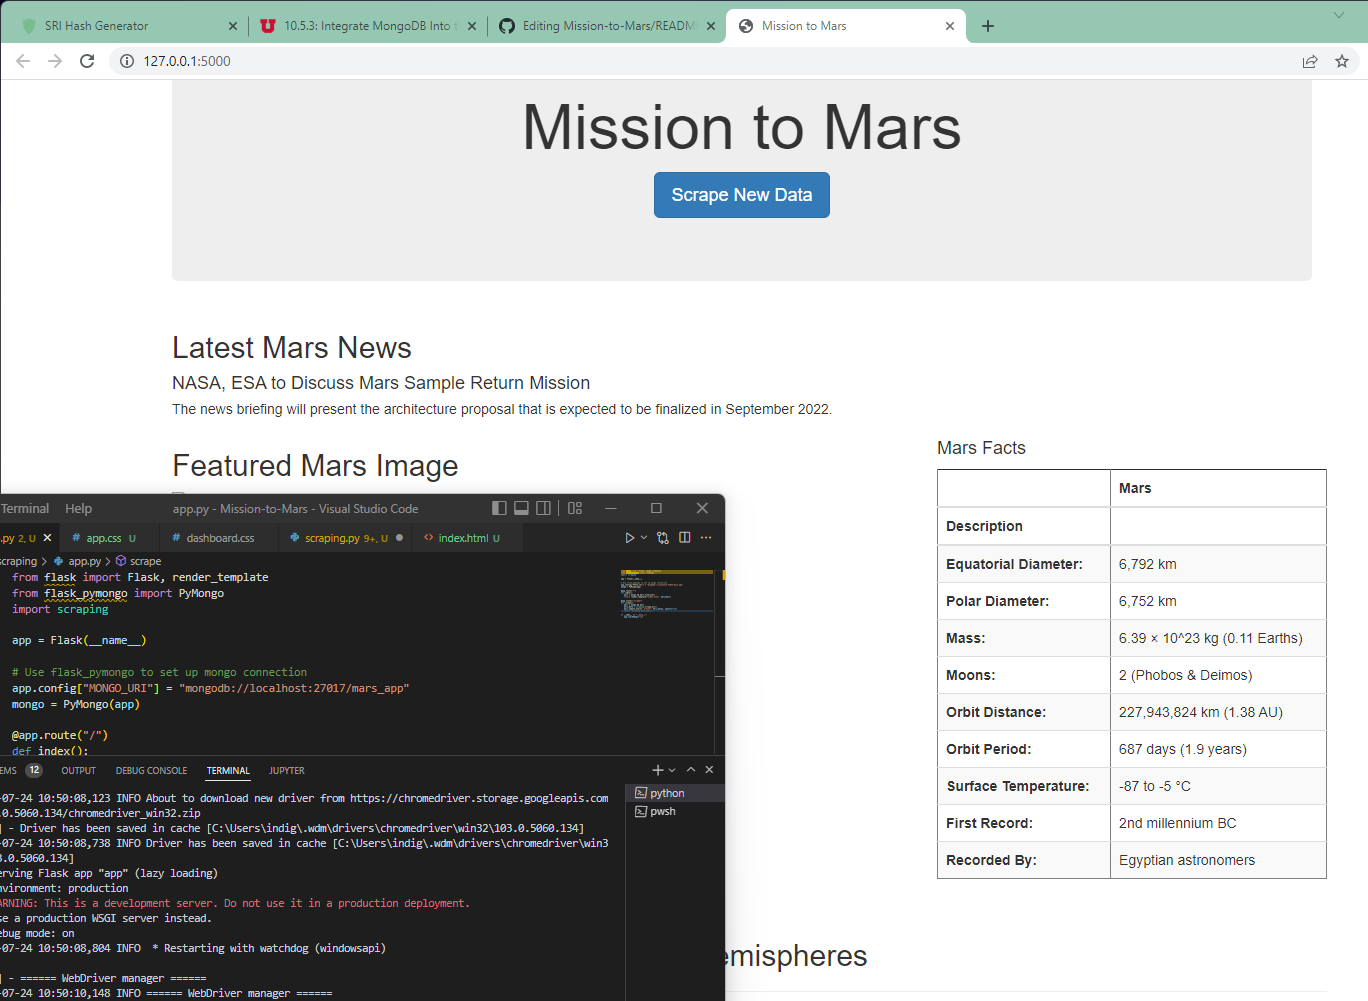Reload the page with the browser refresh icon
1368x1001 pixels.
pyautogui.click(x=87, y=61)
